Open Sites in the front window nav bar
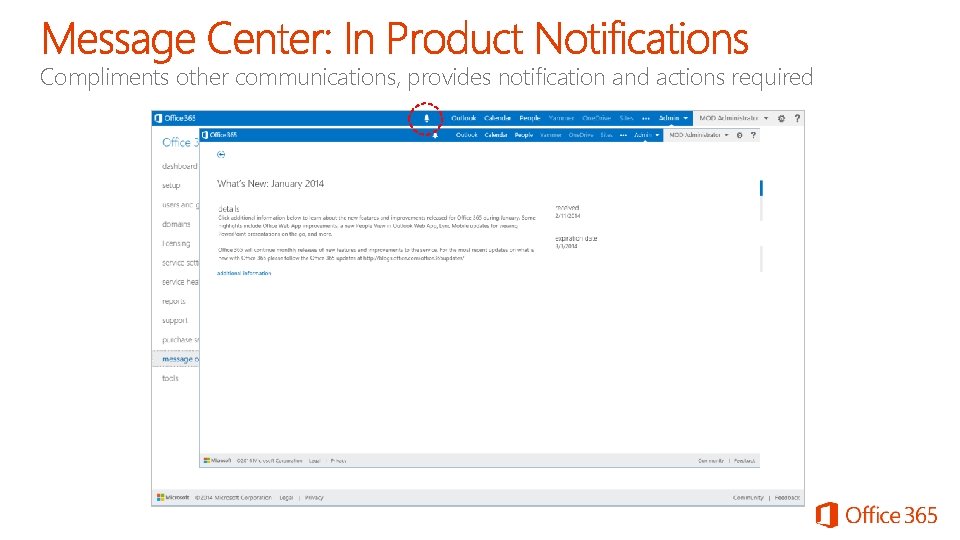The height and width of the screenshot is (540, 960). (x=606, y=135)
